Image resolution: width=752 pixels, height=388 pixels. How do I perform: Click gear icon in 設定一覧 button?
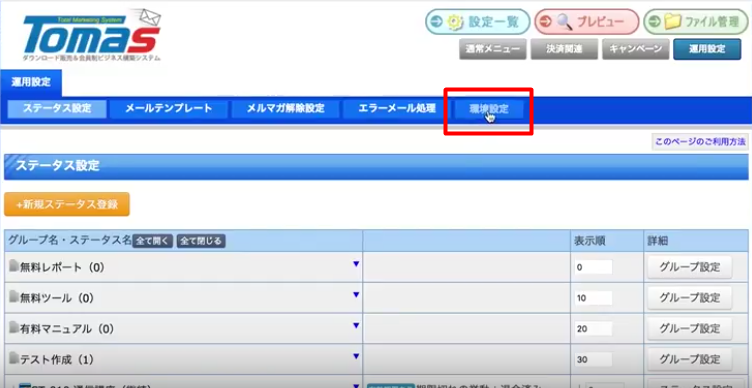point(456,22)
